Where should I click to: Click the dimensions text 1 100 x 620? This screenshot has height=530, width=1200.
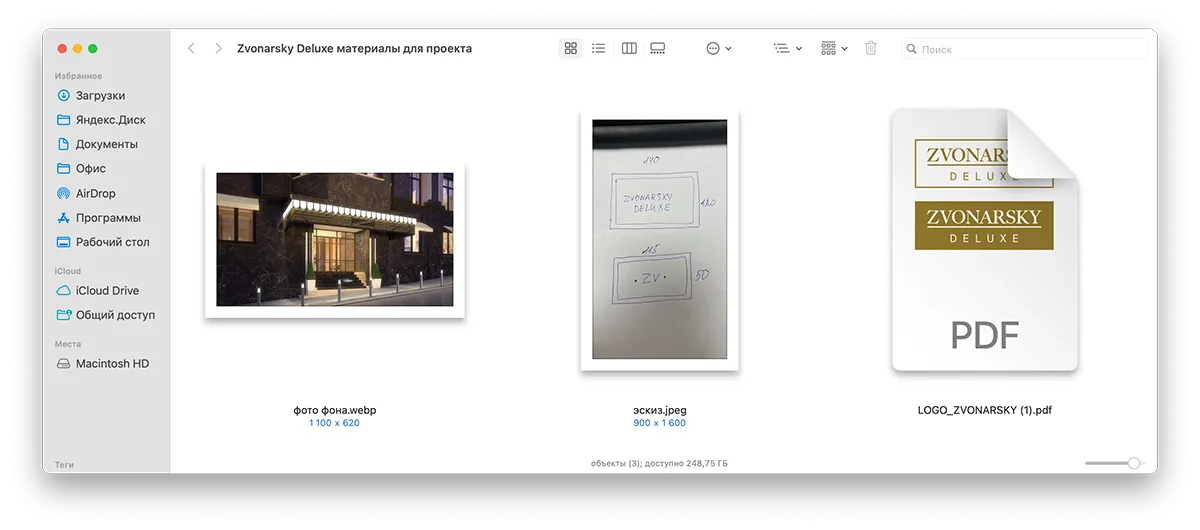[335, 423]
